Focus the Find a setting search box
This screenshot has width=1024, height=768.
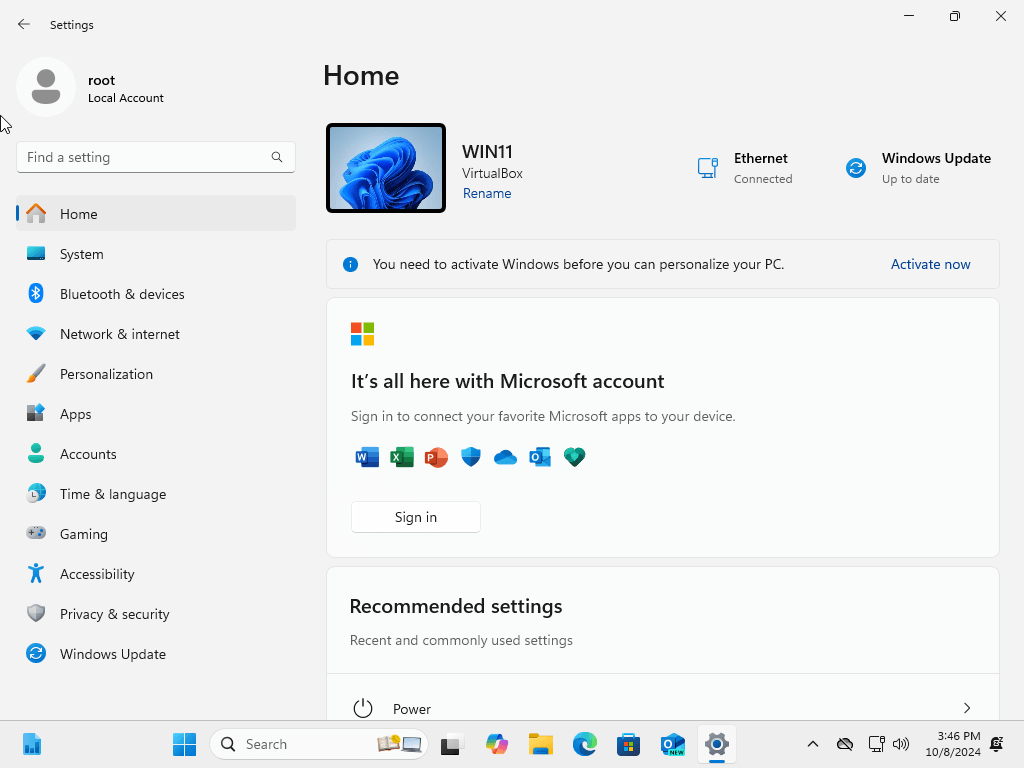coord(156,157)
